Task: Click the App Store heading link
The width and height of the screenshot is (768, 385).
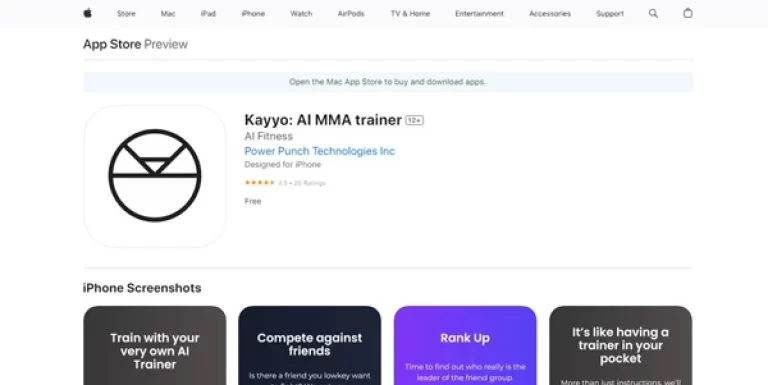Action: click(112, 44)
